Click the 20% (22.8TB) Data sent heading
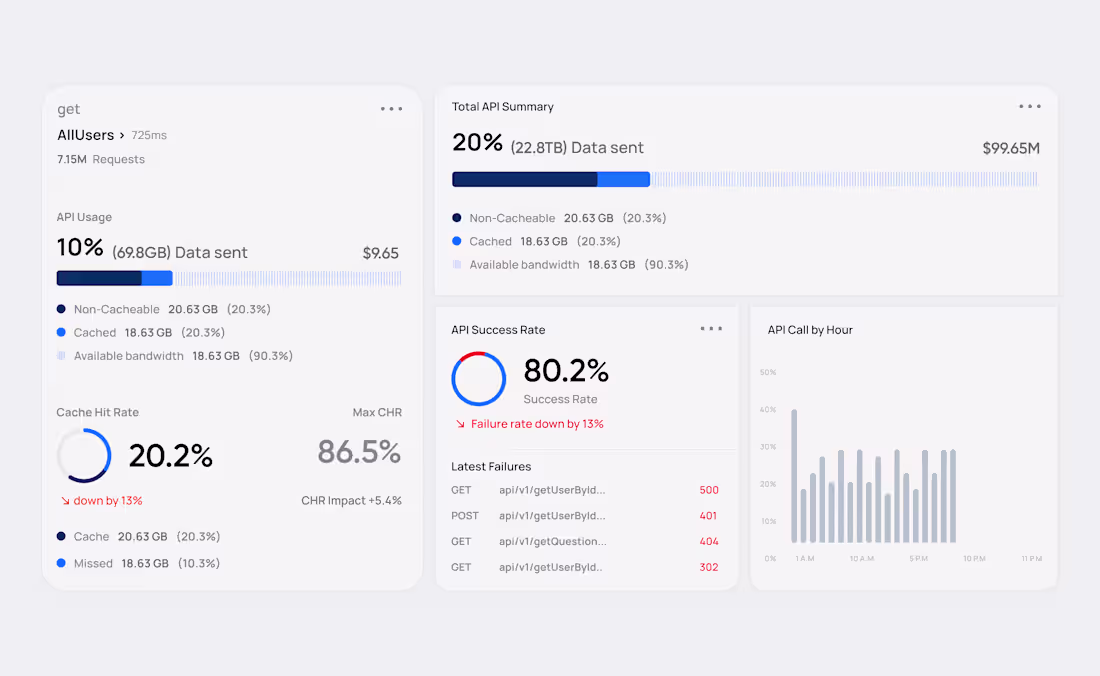Viewport: 1100px width, 676px height. click(x=548, y=144)
